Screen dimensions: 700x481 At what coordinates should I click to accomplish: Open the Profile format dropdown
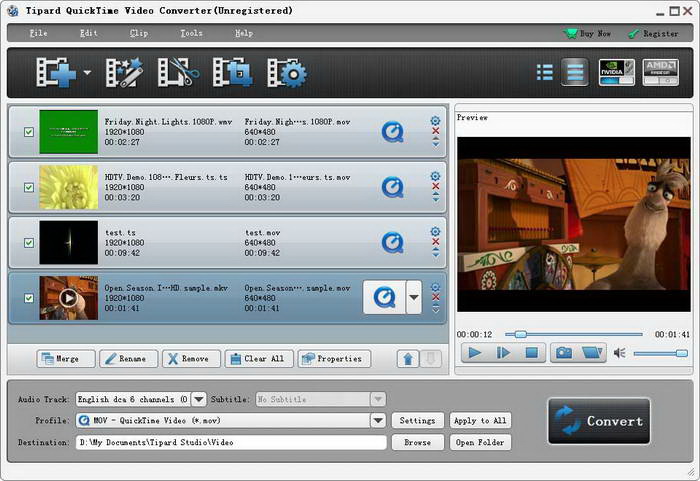(378, 420)
